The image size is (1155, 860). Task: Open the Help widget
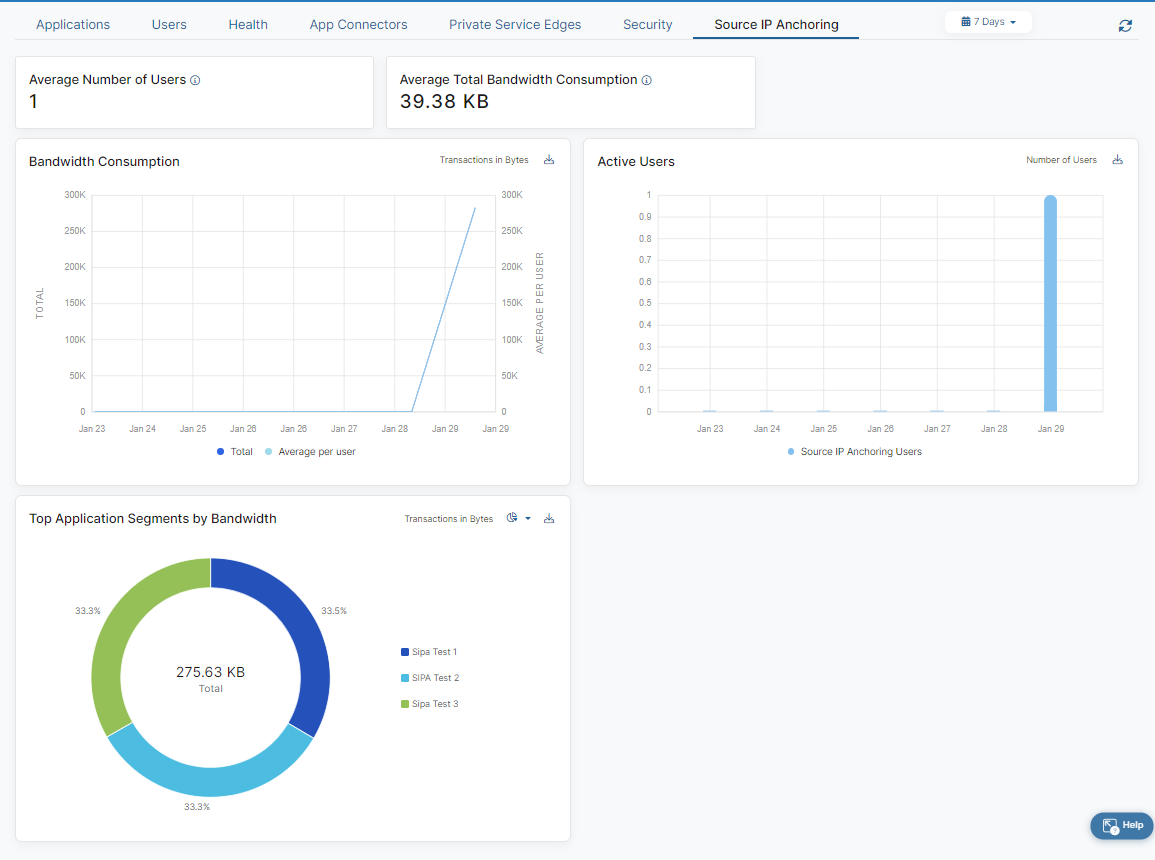(1122, 825)
